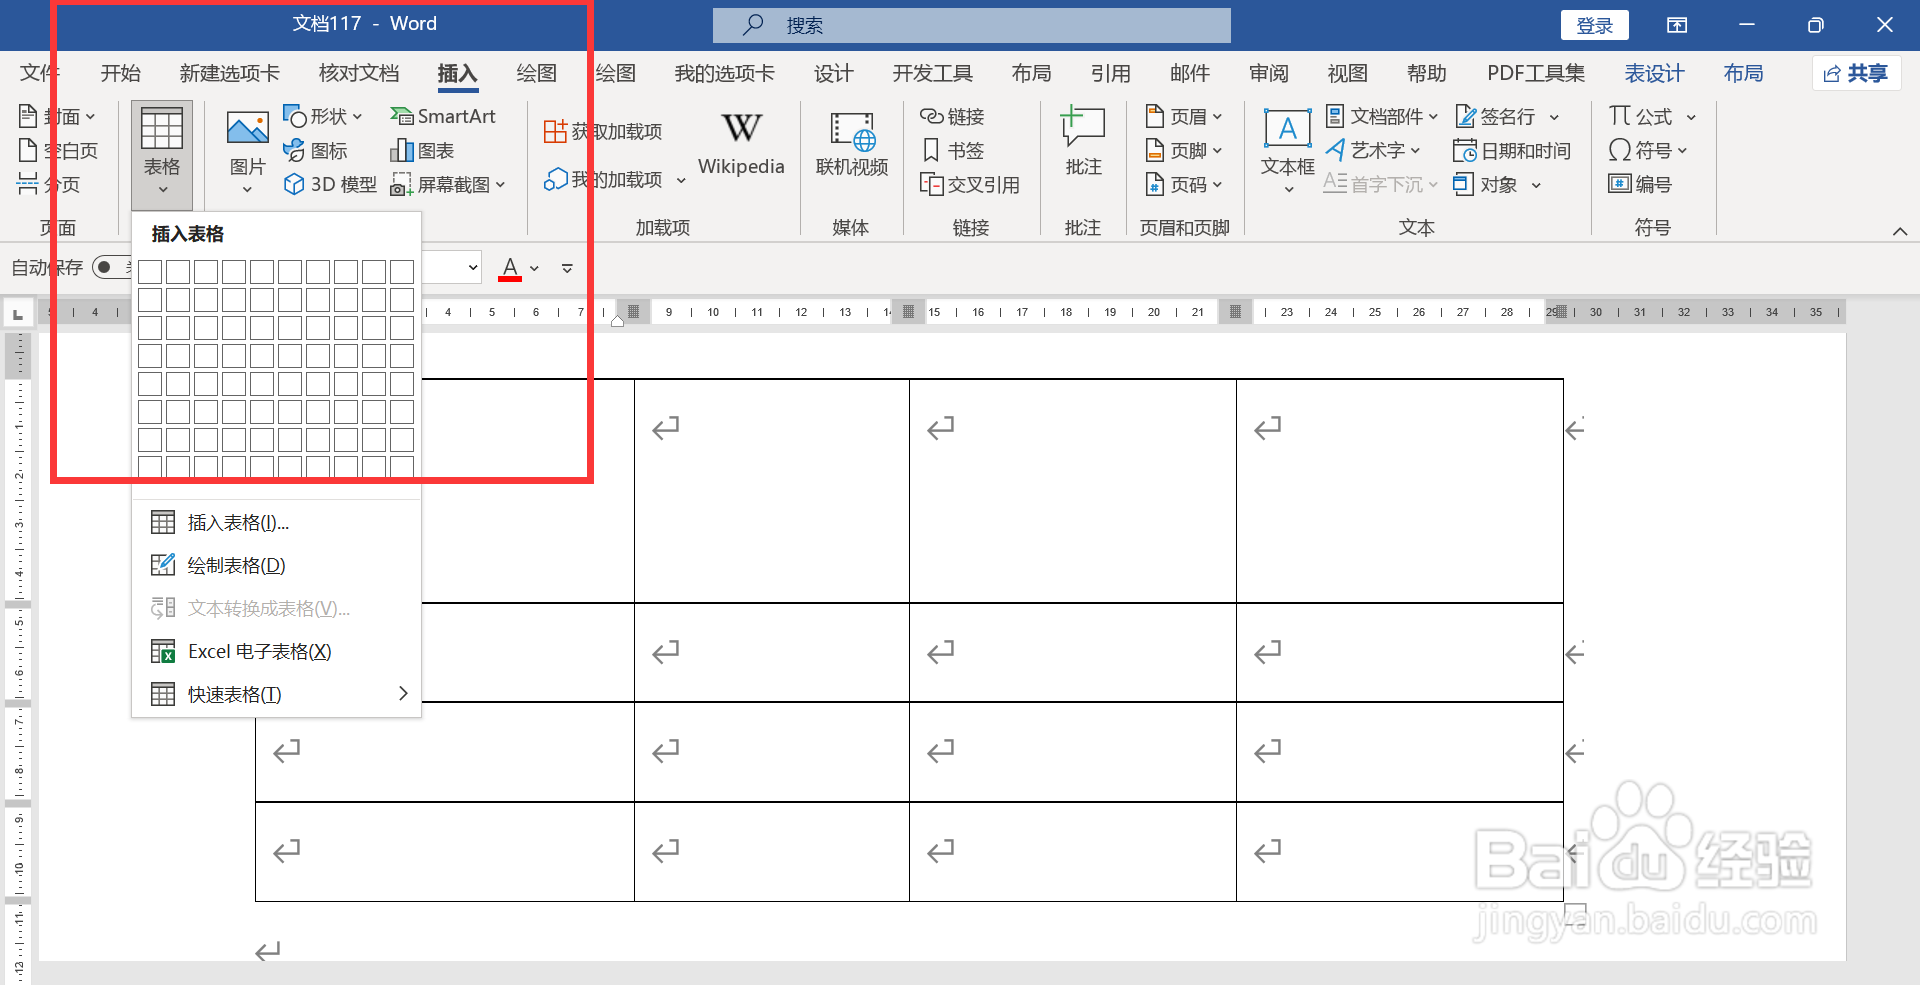Choose Draw Table(D) entry
1920x985 pixels.
[x=276, y=565]
